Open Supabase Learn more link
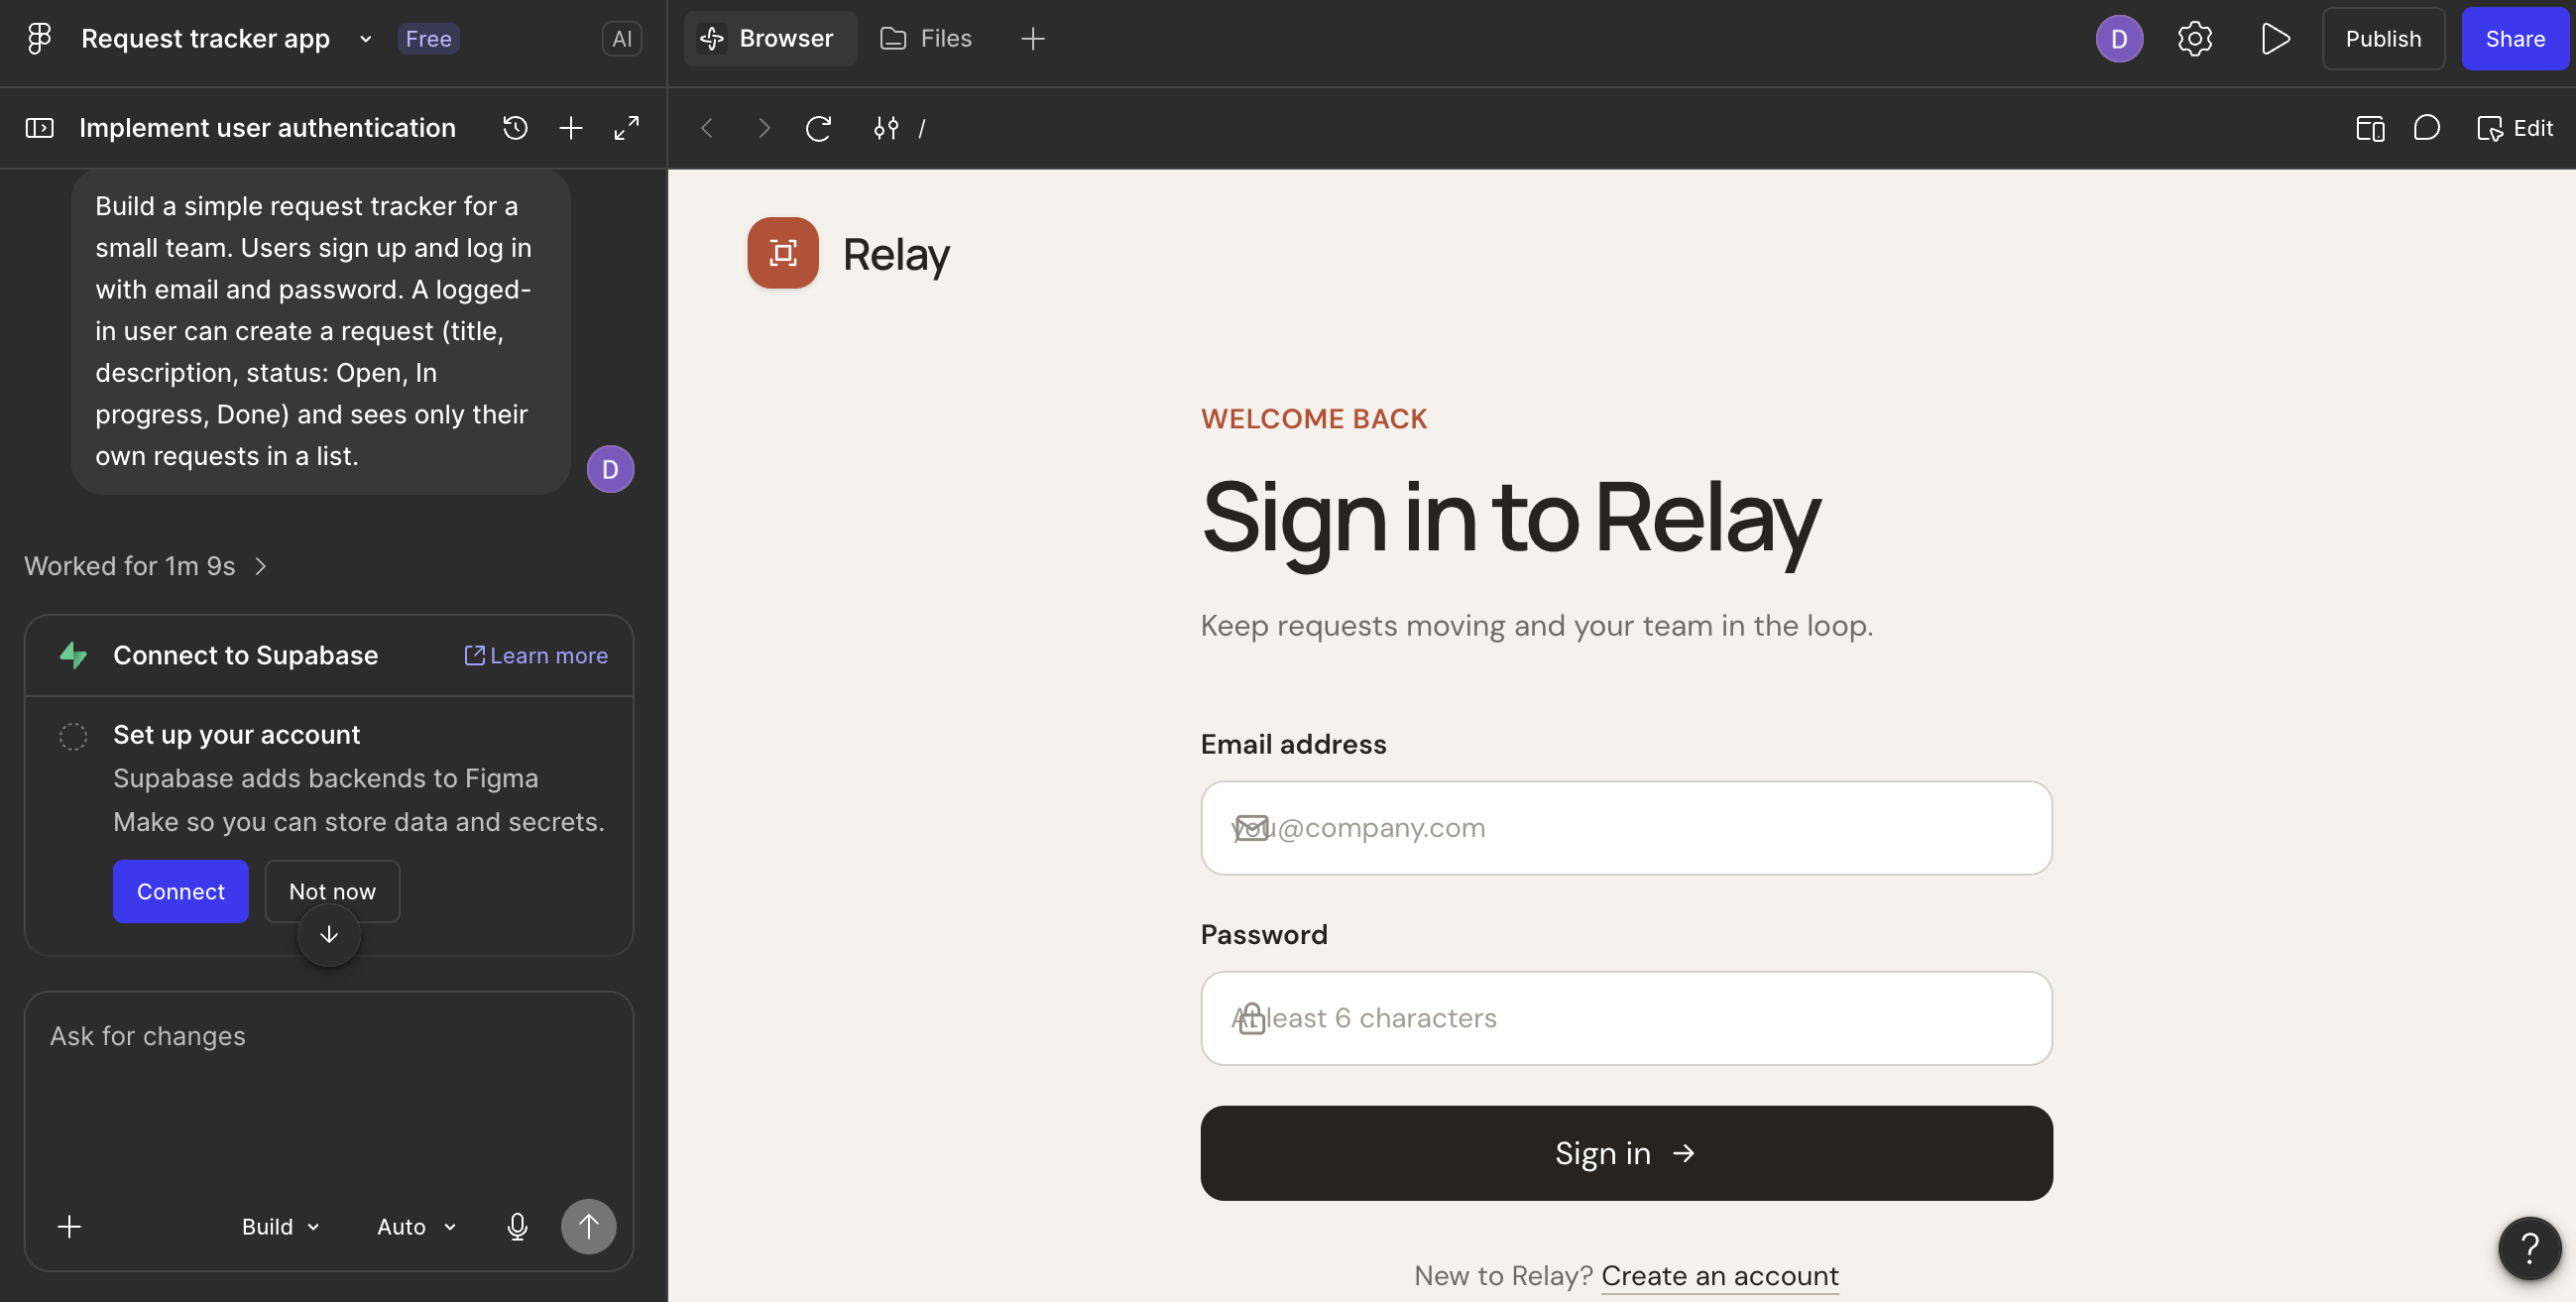The width and height of the screenshot is (2576, 1302). (536, 655)
